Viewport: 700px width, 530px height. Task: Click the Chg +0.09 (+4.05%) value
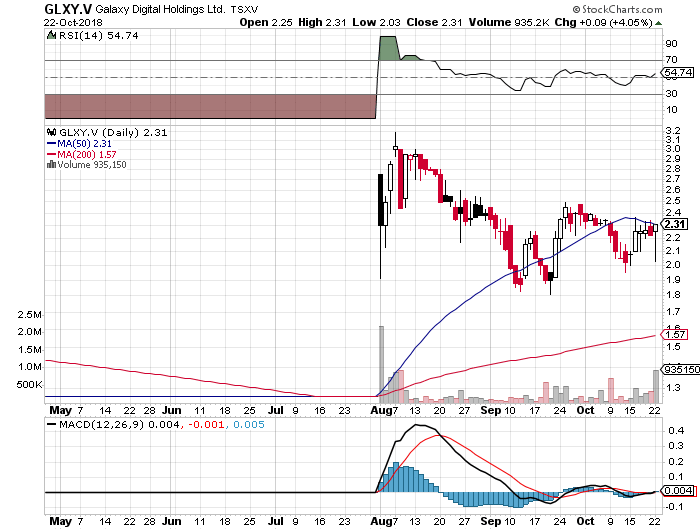(x=604, y=22)
